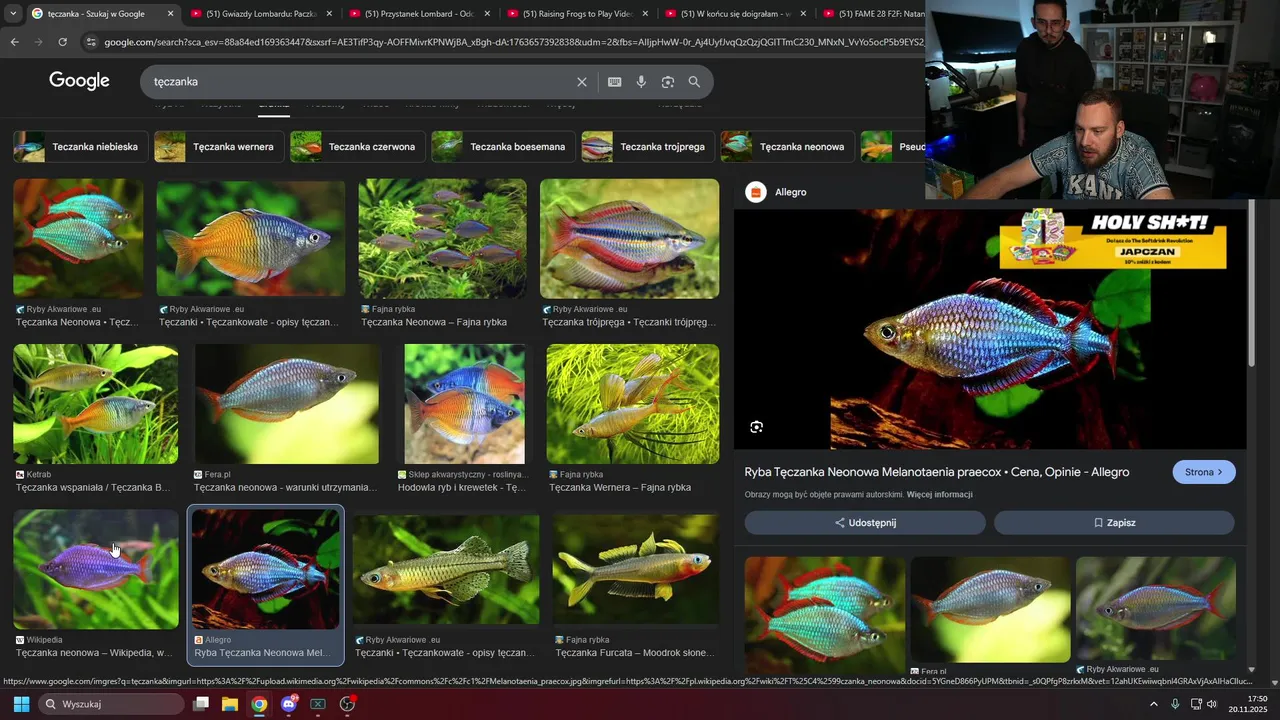The height and width of the screenshot is (720, 1280).
Task: Click the Google search input field
Action: [x=360, y=82]
